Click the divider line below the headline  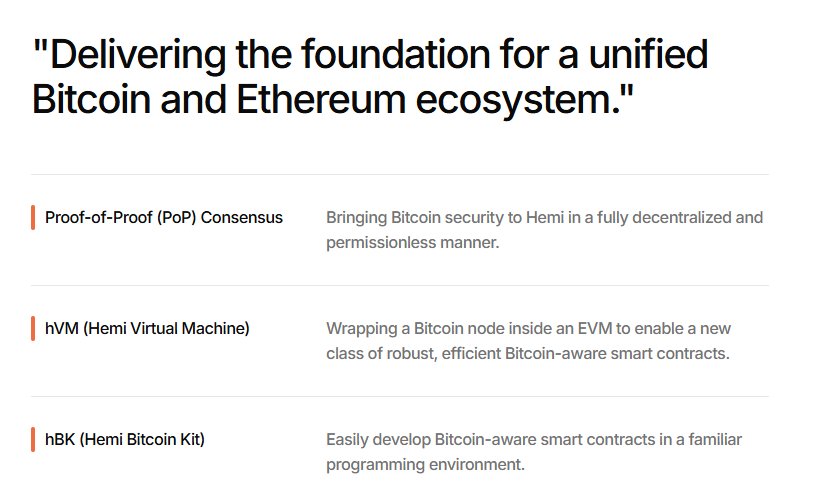pos(400,175)
